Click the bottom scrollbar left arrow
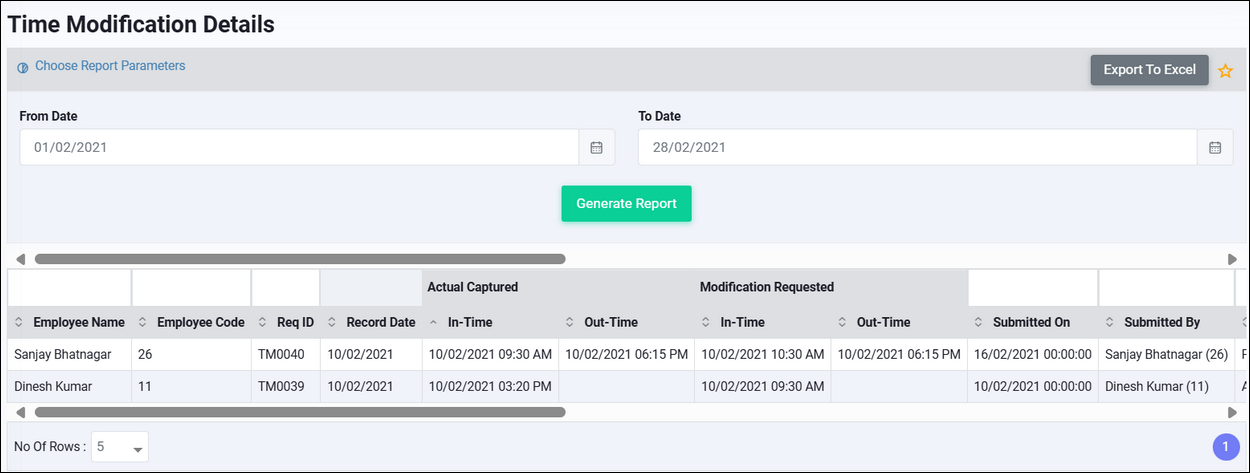The width and height of the screenshot is (1250, 473). (20, 411)
